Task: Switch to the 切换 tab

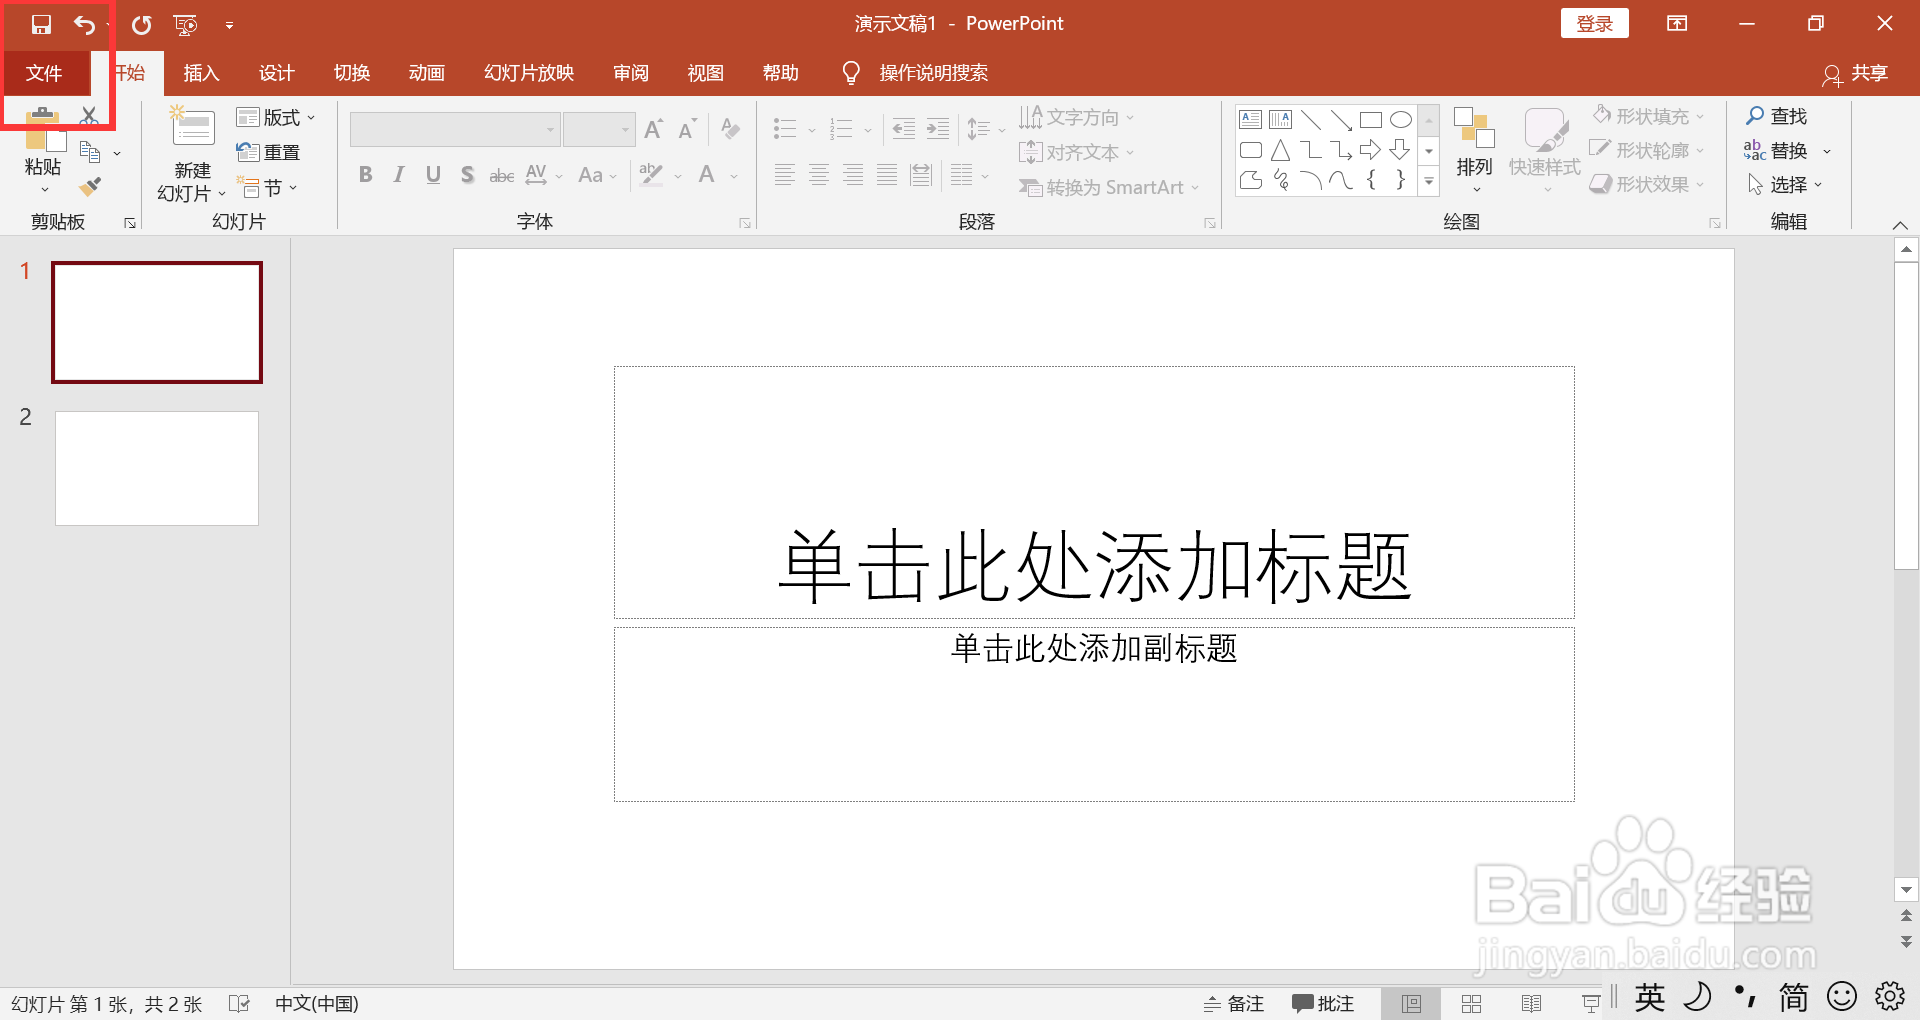Action: [352, 73]
